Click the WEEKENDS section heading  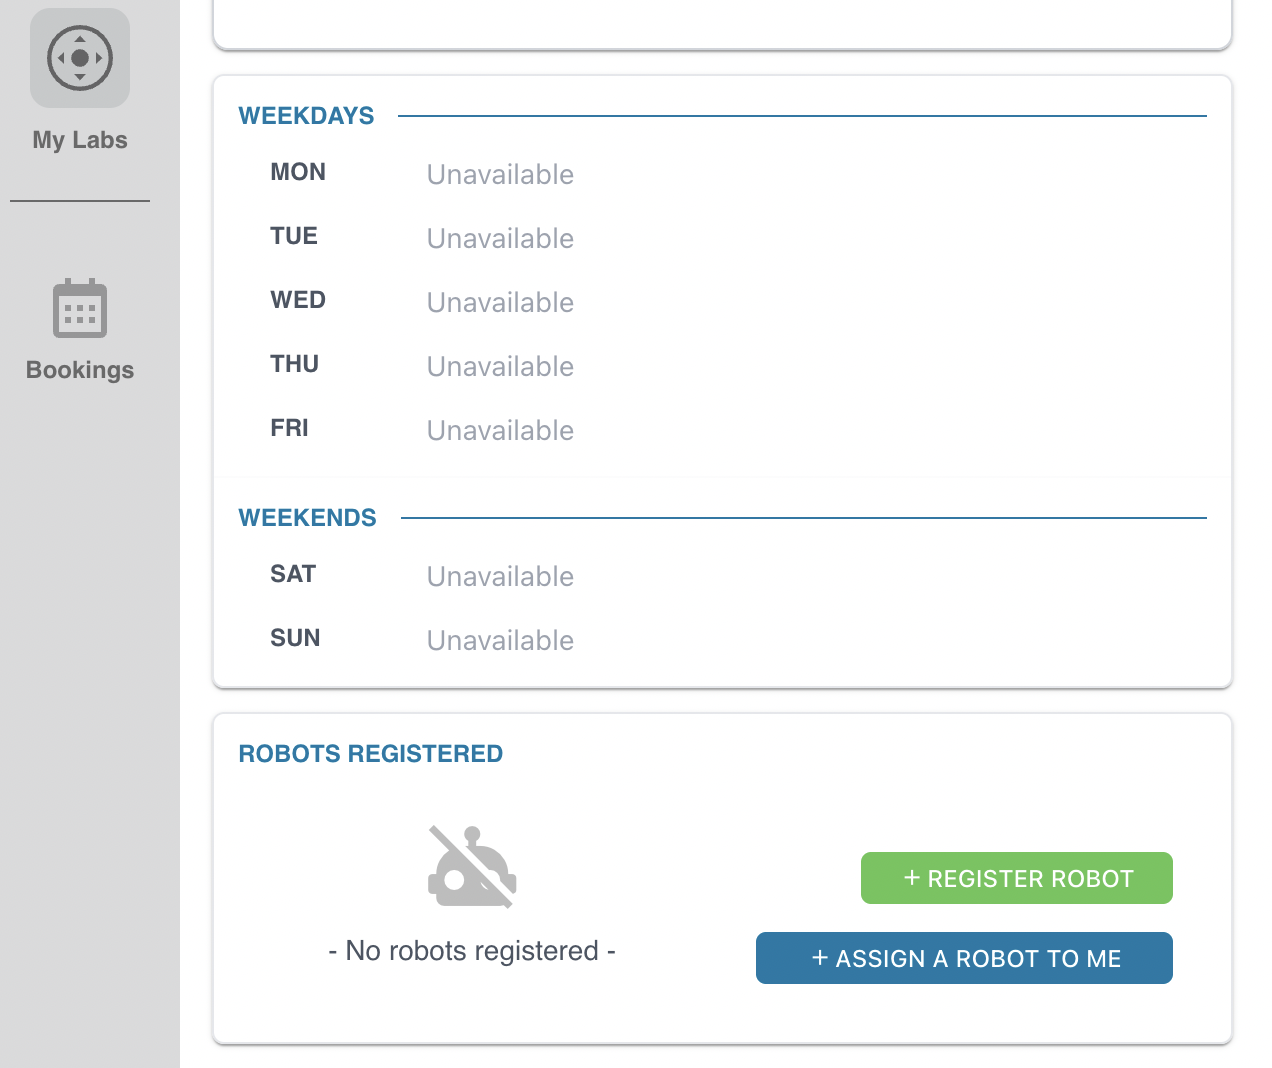[x=307, y=518]
